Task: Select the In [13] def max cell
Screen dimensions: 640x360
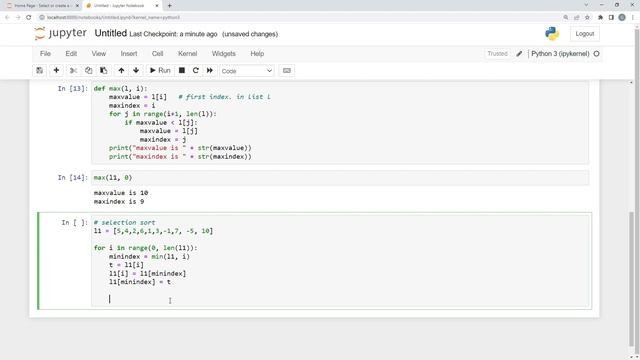Action: [340, 122]
